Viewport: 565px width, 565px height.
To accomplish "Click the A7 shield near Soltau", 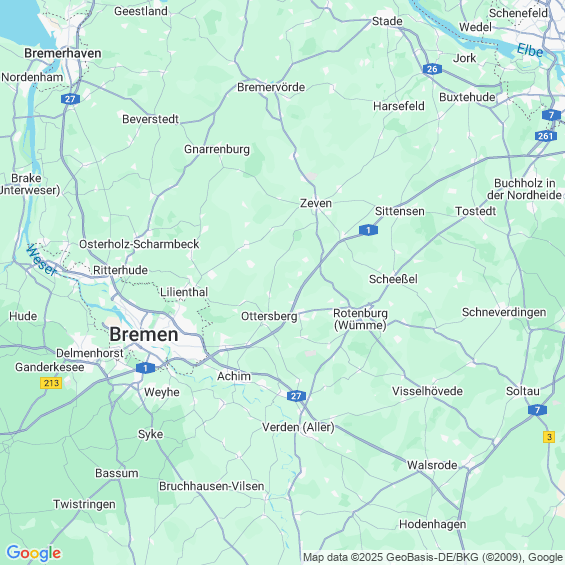I will pyautogui.click(x=537, y=410).
